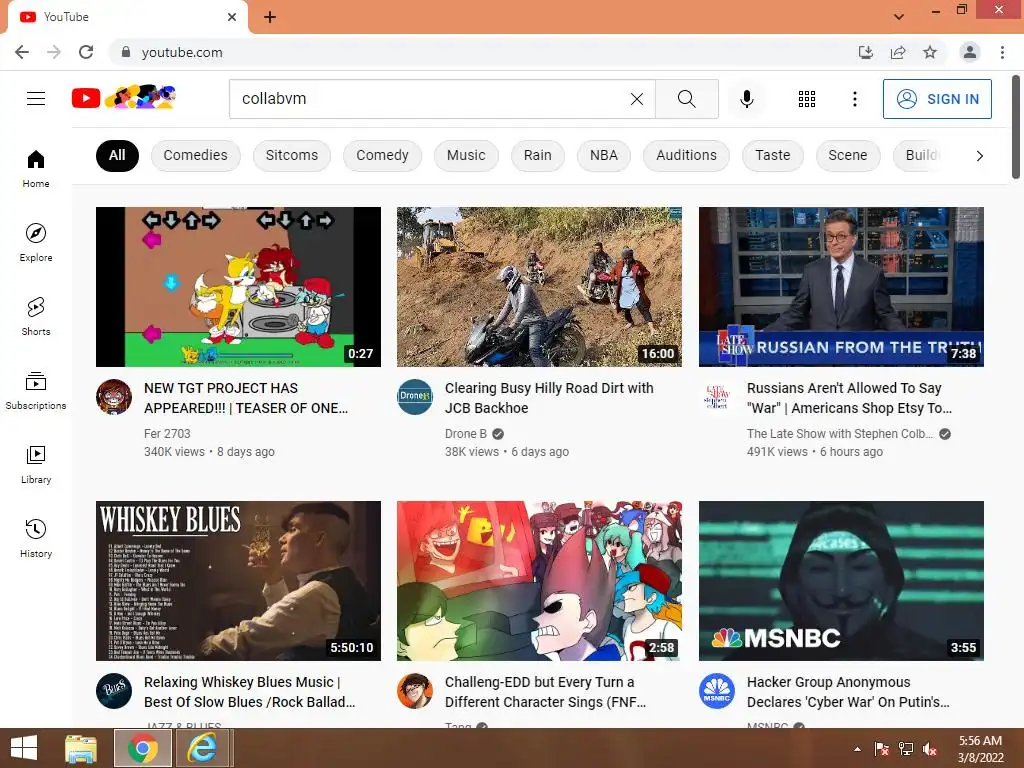
Task: Open tab search dropdown chevron
Action: [x=899, y=17]
